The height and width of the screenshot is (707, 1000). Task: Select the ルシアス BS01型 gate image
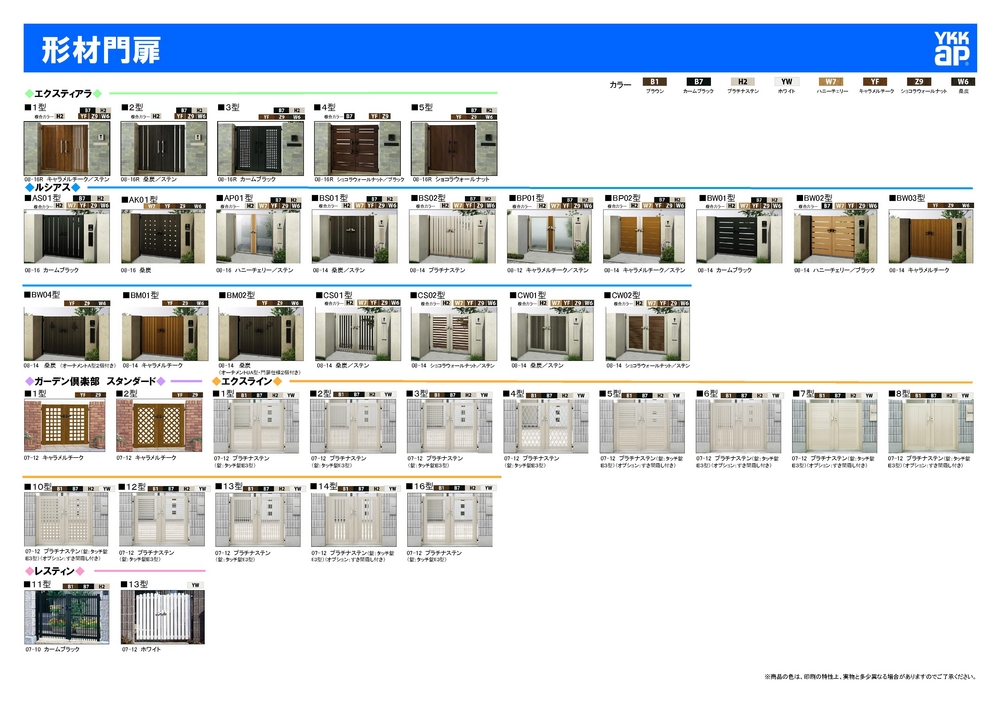click(x=355, y=237)
